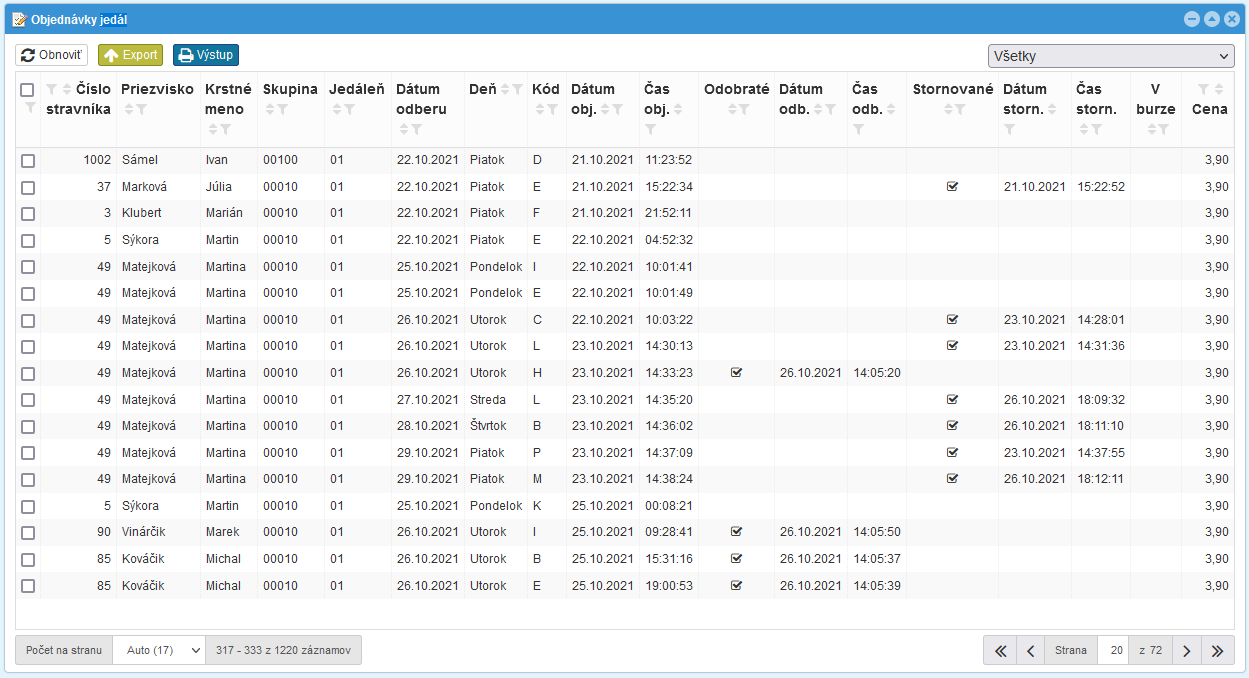The width and height of the screenshot is (1249, 678).
Task: Toggle the select-all checkbox in header
Action: tap(27, 90)
